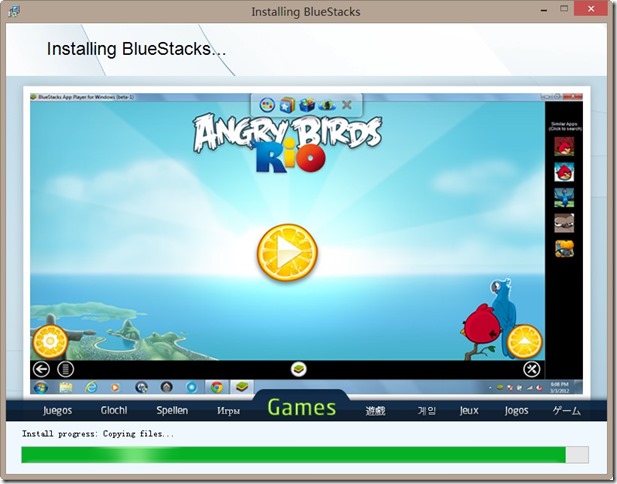Click the 'Install progress: Copying files...' text
Viewport: 617px width, 484px height.
[x=98, y=434]
